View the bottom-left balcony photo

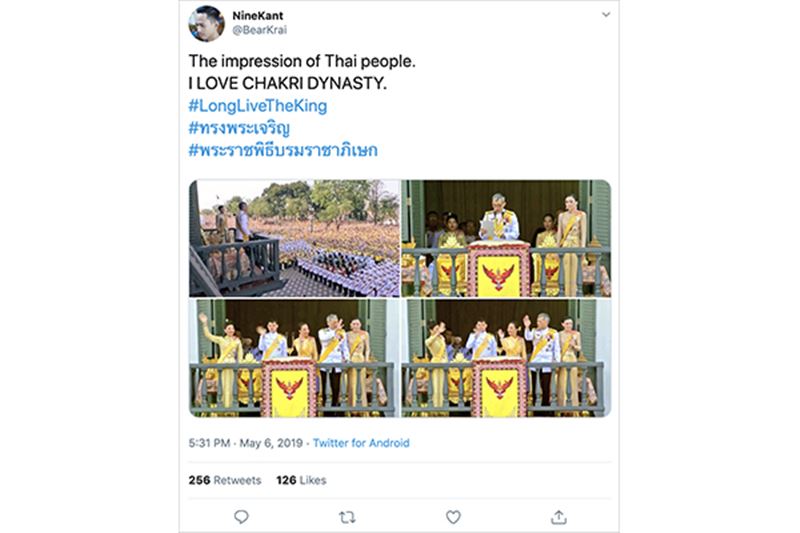pos(294,358)
